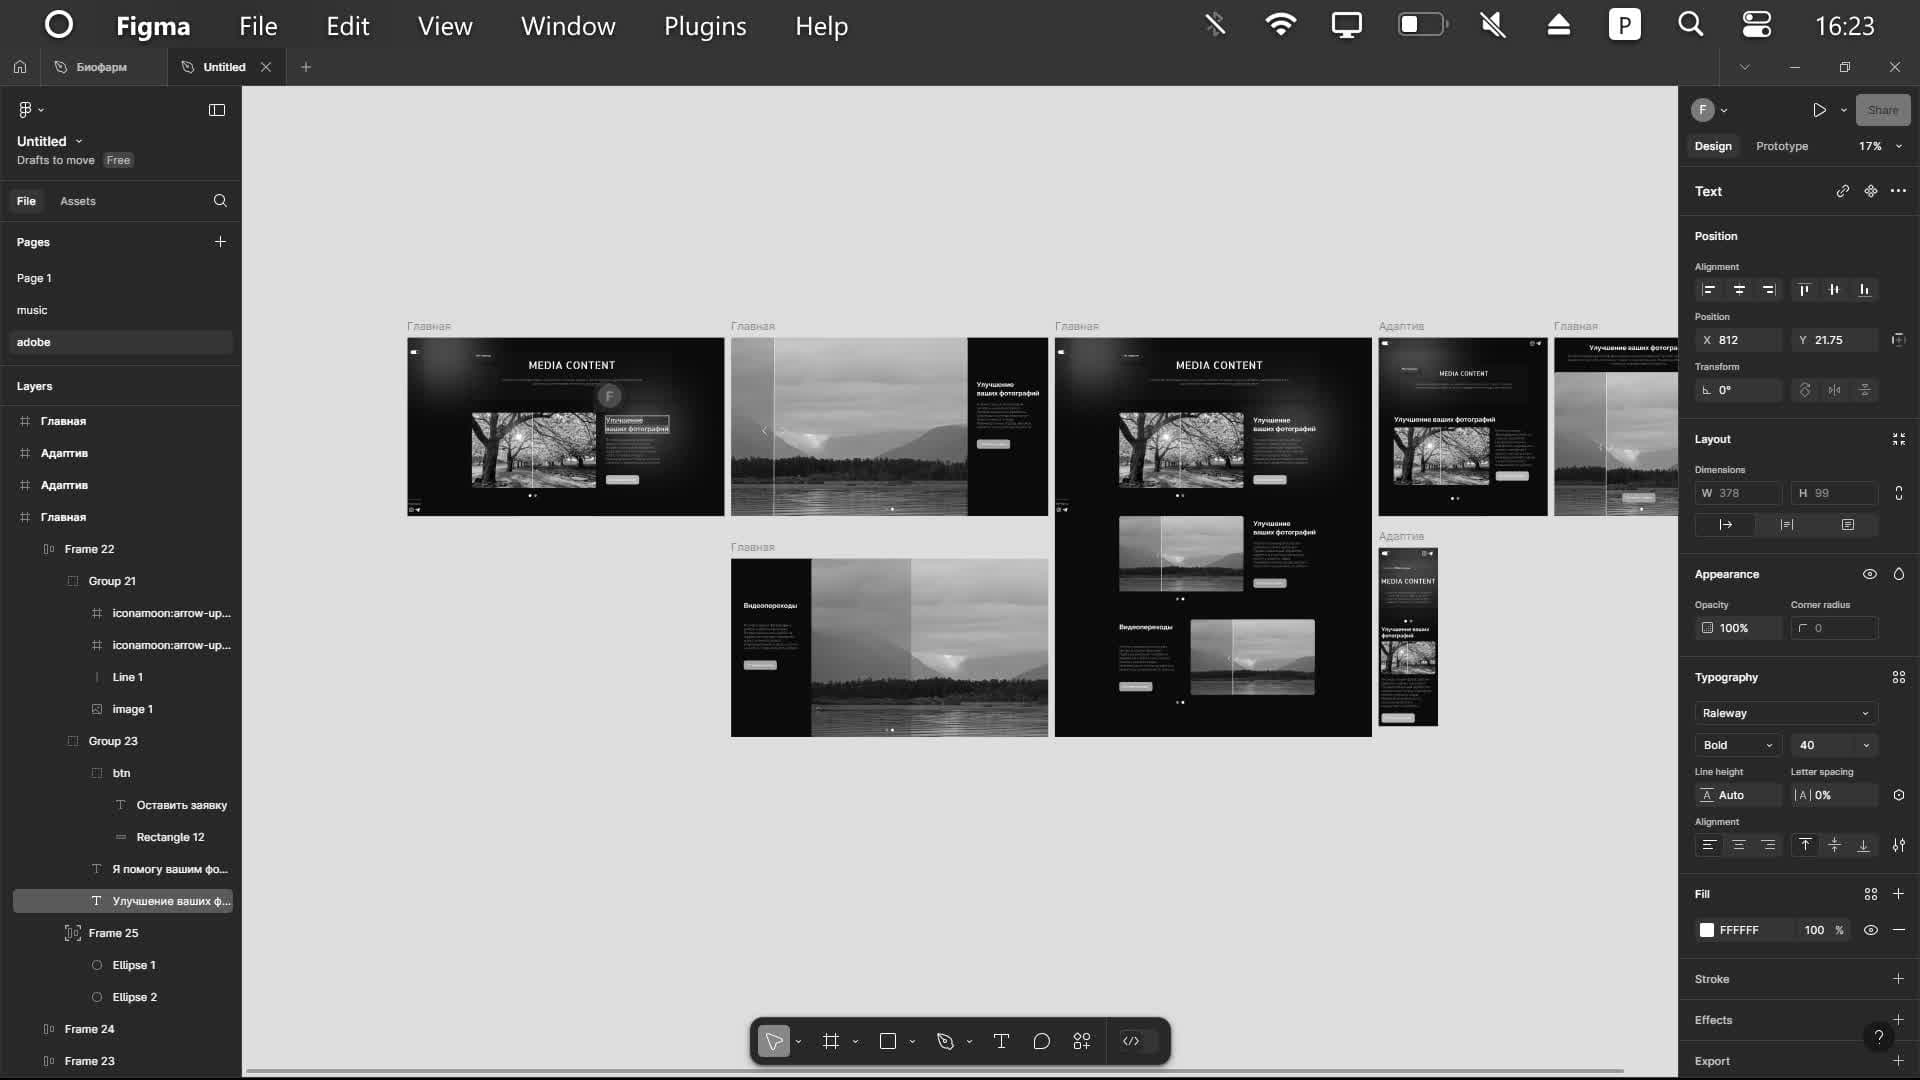The width and height of the screenshot is (1920, 1080).
Task: Click the Figma home icon
Action: coord(20,67)
